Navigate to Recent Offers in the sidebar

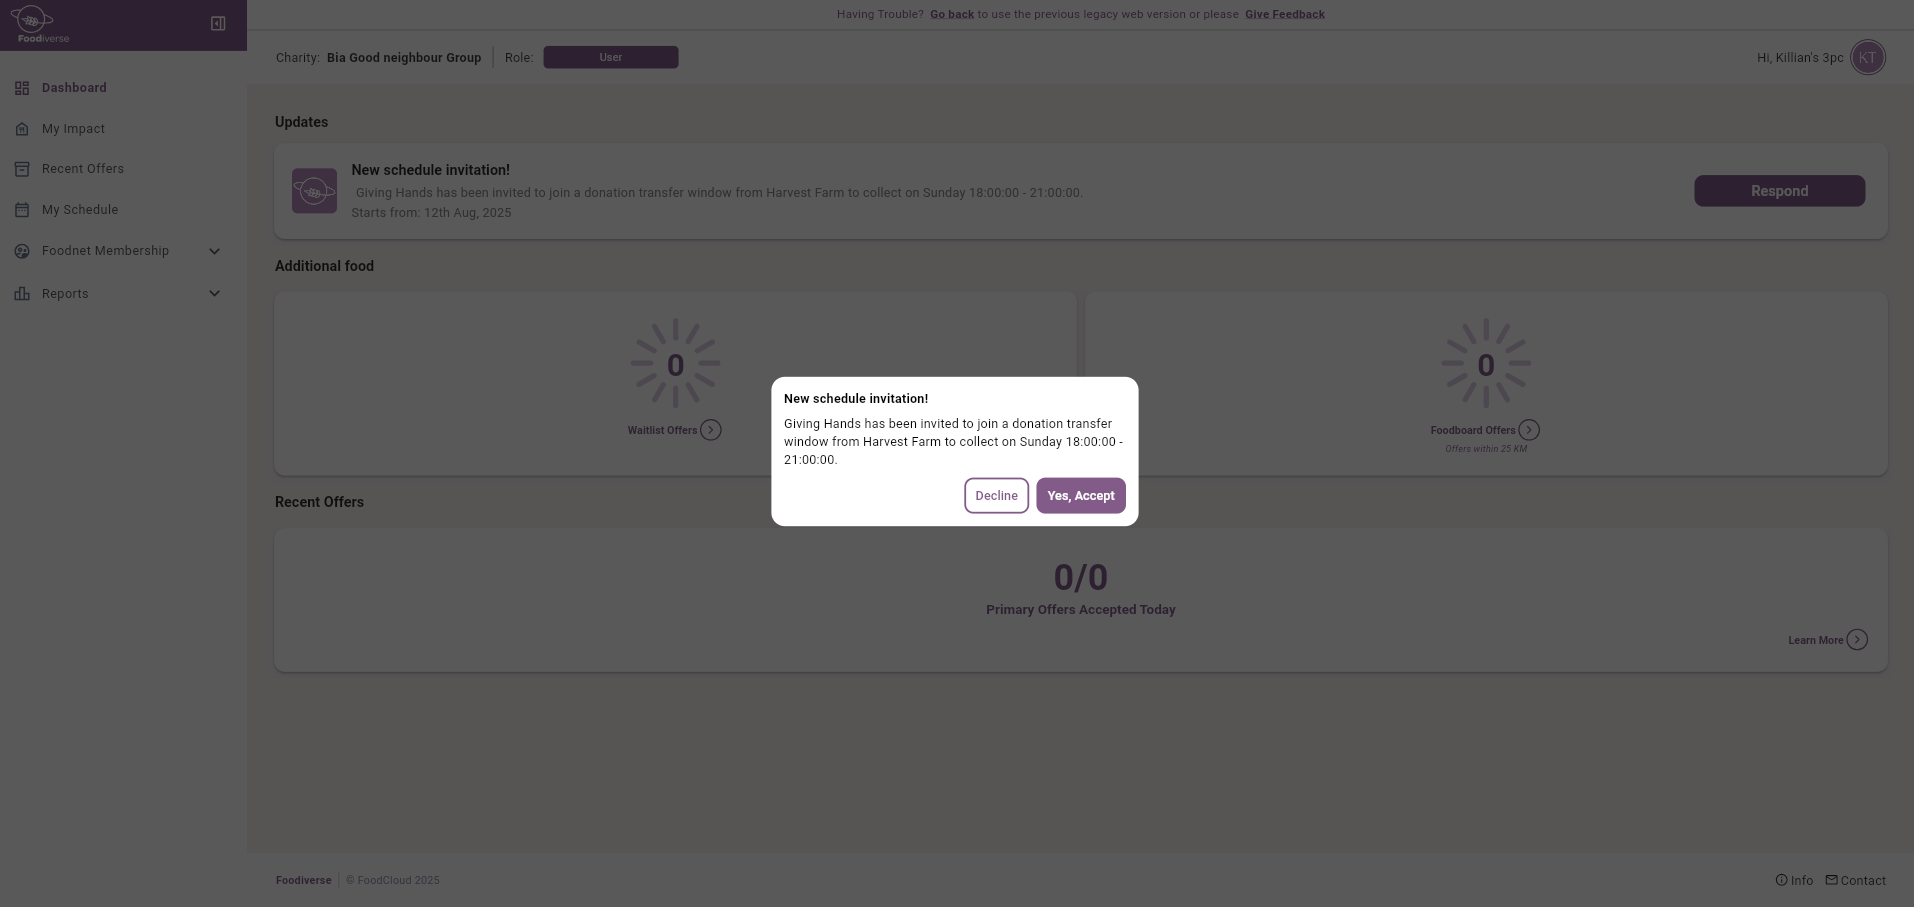coord(83,169)
